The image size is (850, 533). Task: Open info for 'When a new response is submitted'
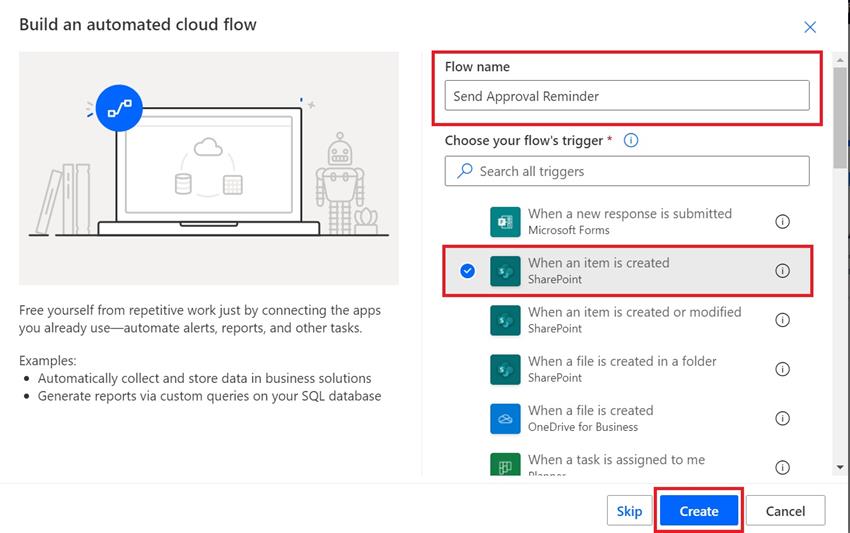[x=782, y=221]
